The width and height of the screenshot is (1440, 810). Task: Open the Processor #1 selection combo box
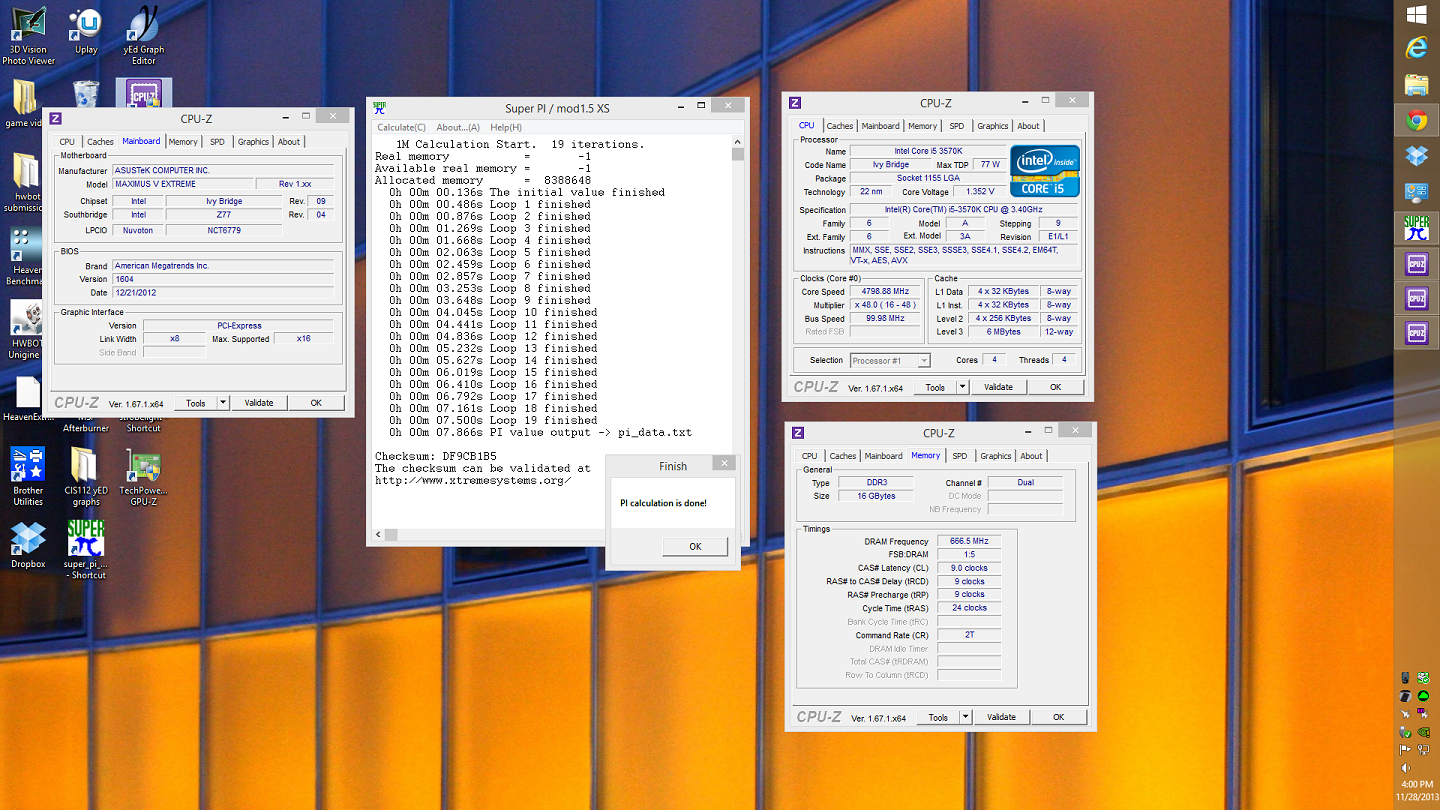coord(890,360)
